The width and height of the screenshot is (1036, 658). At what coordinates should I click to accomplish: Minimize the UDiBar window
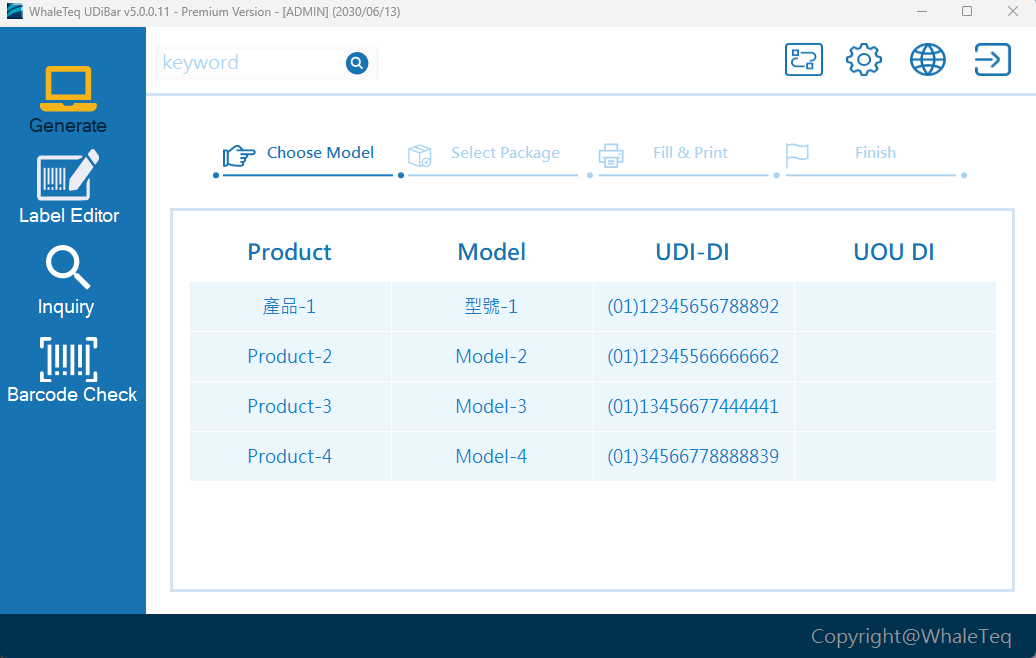click(x=922, y=11)
